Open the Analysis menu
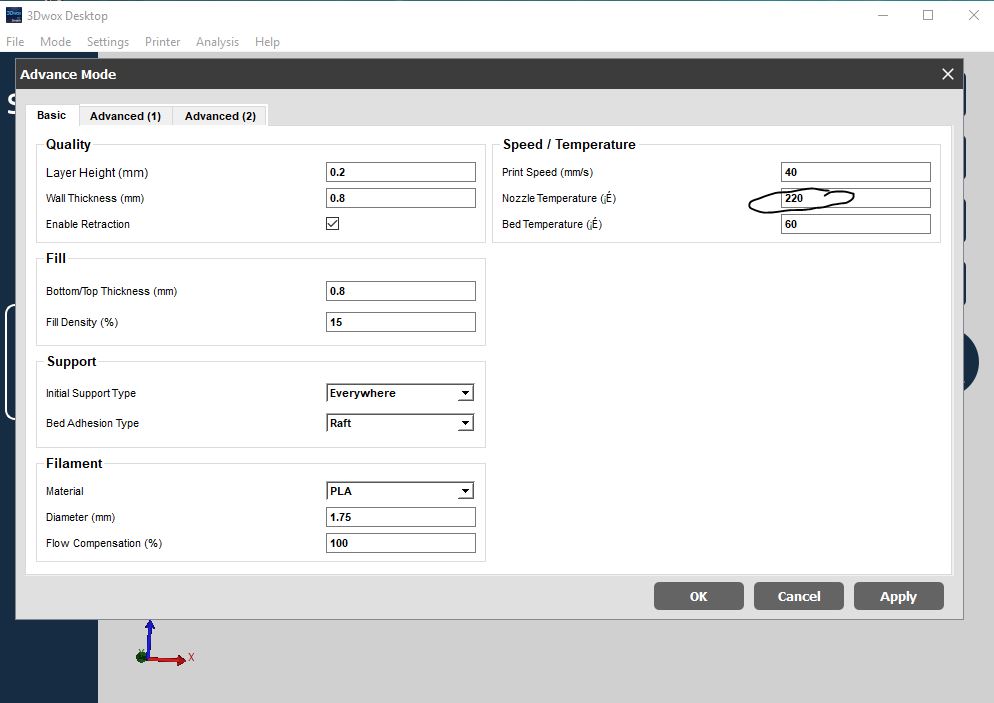 coord(217,42)
